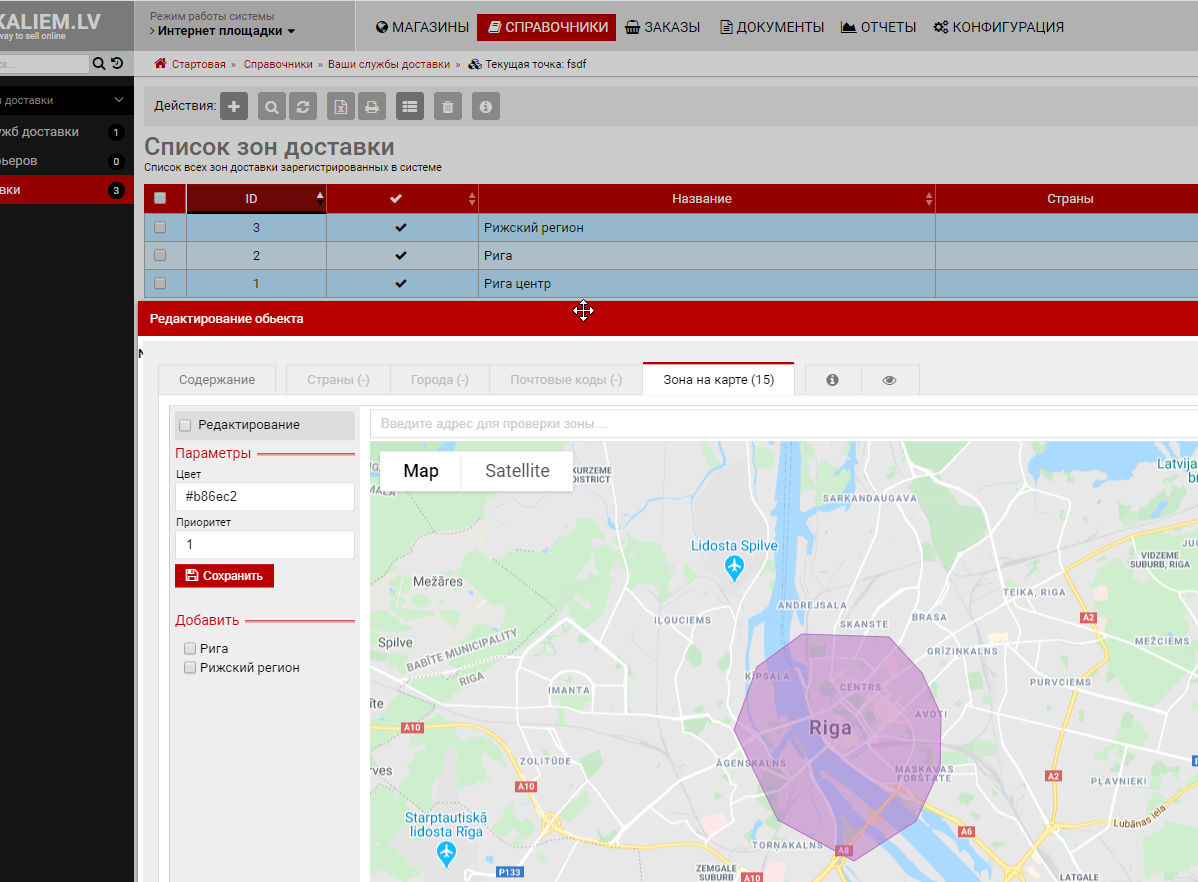Click the refresh list icon

point(301,106)
